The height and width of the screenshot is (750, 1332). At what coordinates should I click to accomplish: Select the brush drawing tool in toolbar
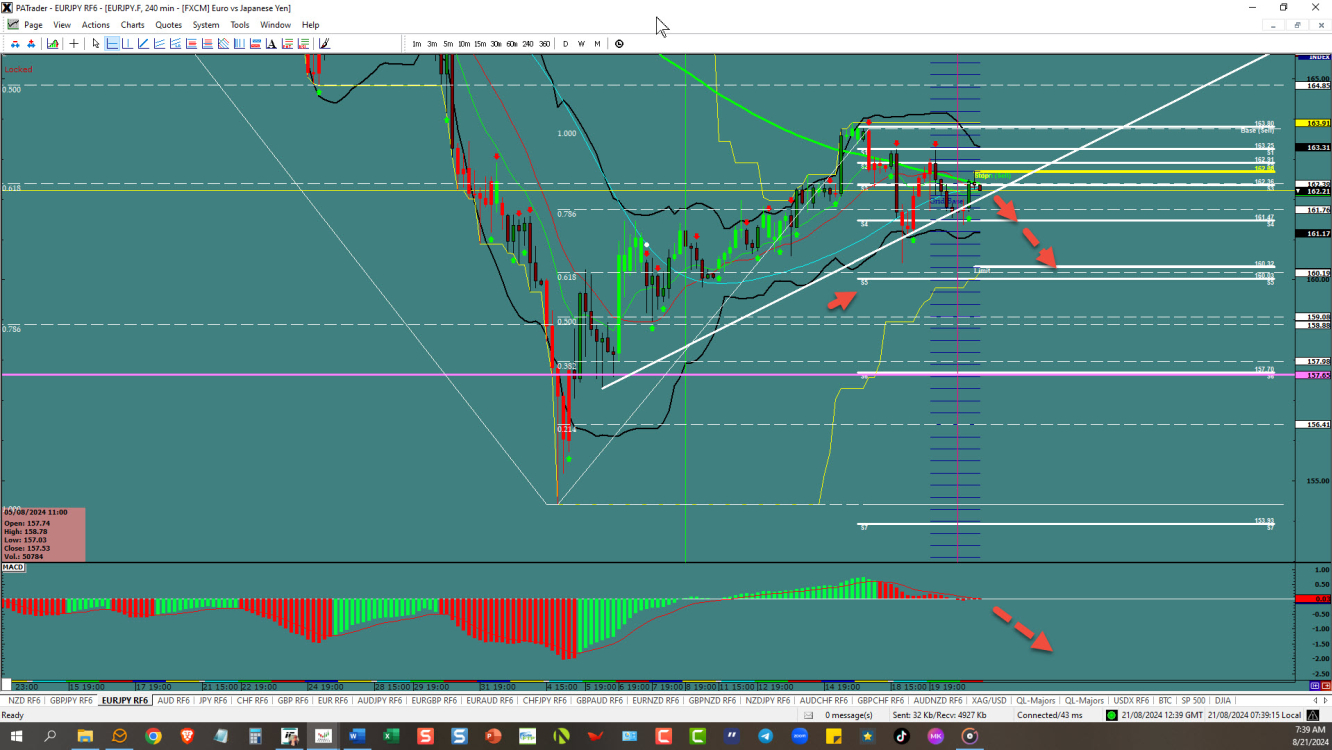[324, 43]
